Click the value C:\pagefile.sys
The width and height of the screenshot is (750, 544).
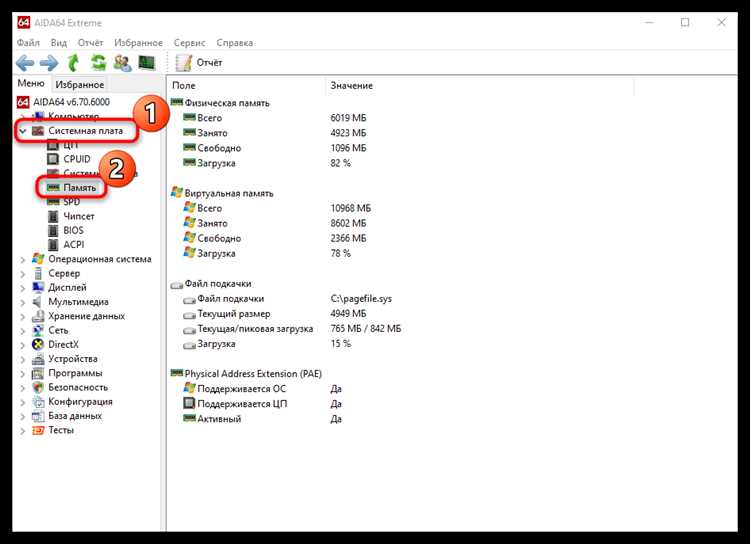361,299
